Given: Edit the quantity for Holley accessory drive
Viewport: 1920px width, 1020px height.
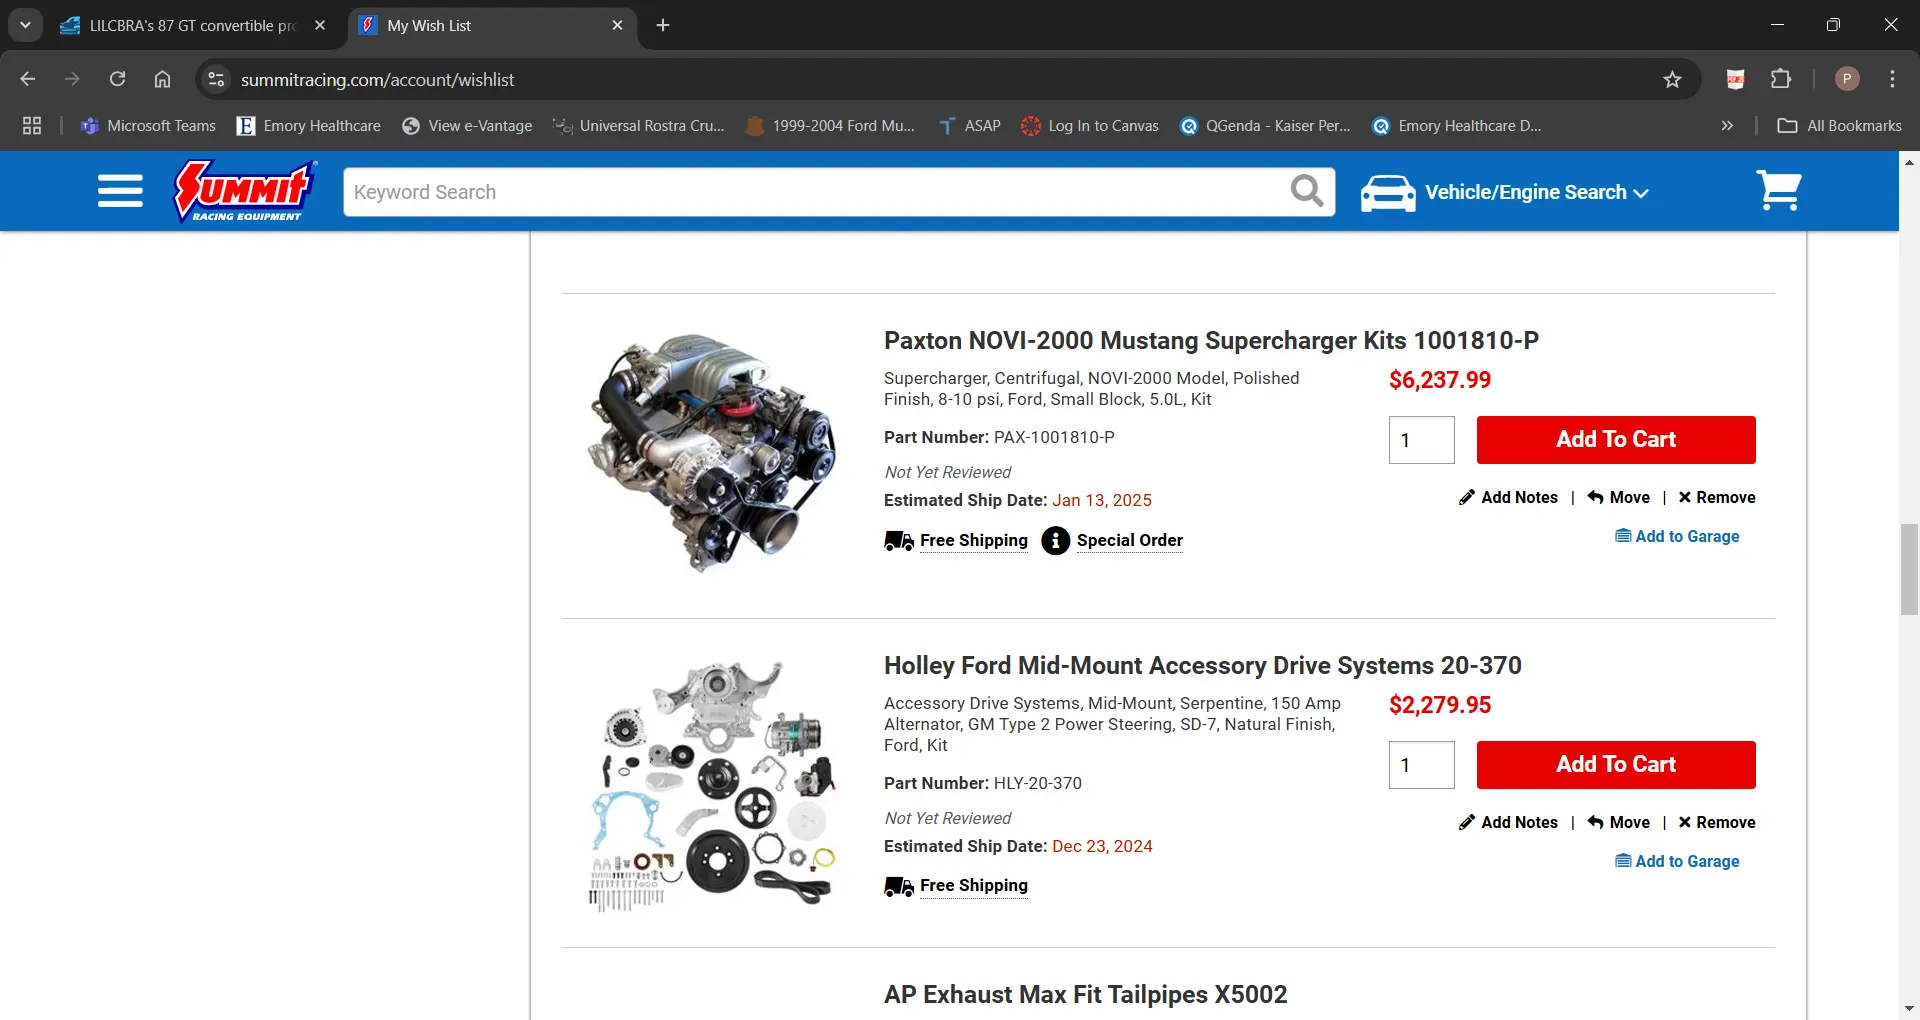Looking at the screenshot, I should pyautogui.click(x=1421, y=765).
